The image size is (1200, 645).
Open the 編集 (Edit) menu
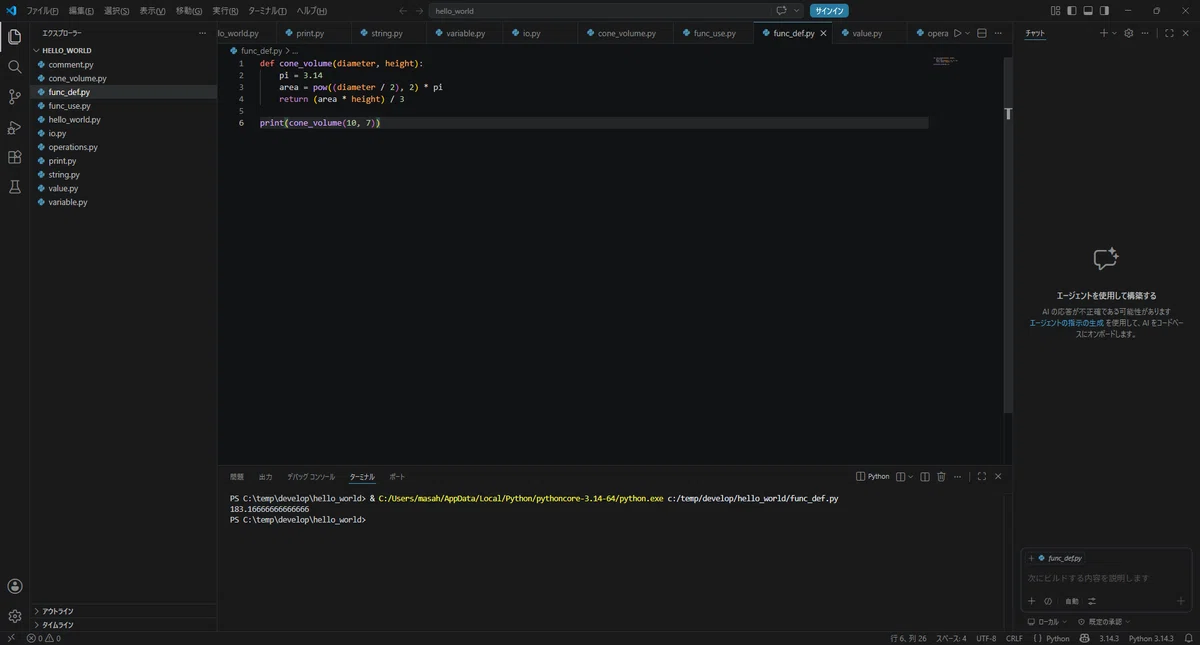pos(81,11)
